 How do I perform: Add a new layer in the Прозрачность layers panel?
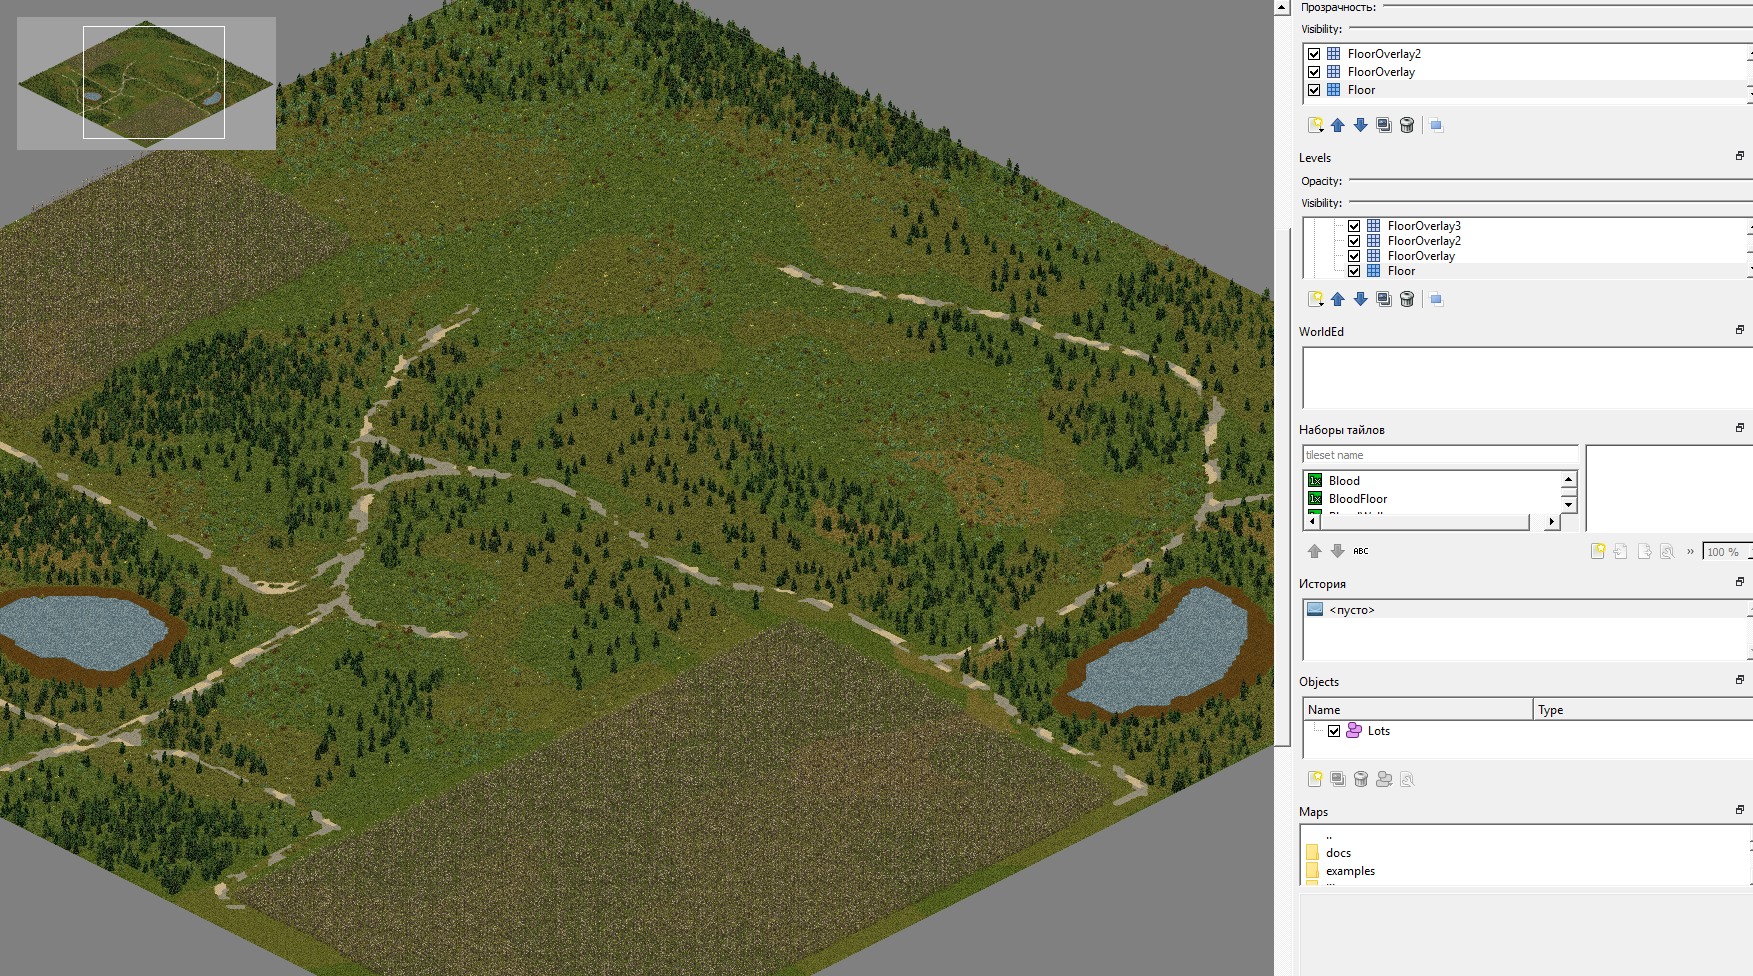coord(1315,125)
